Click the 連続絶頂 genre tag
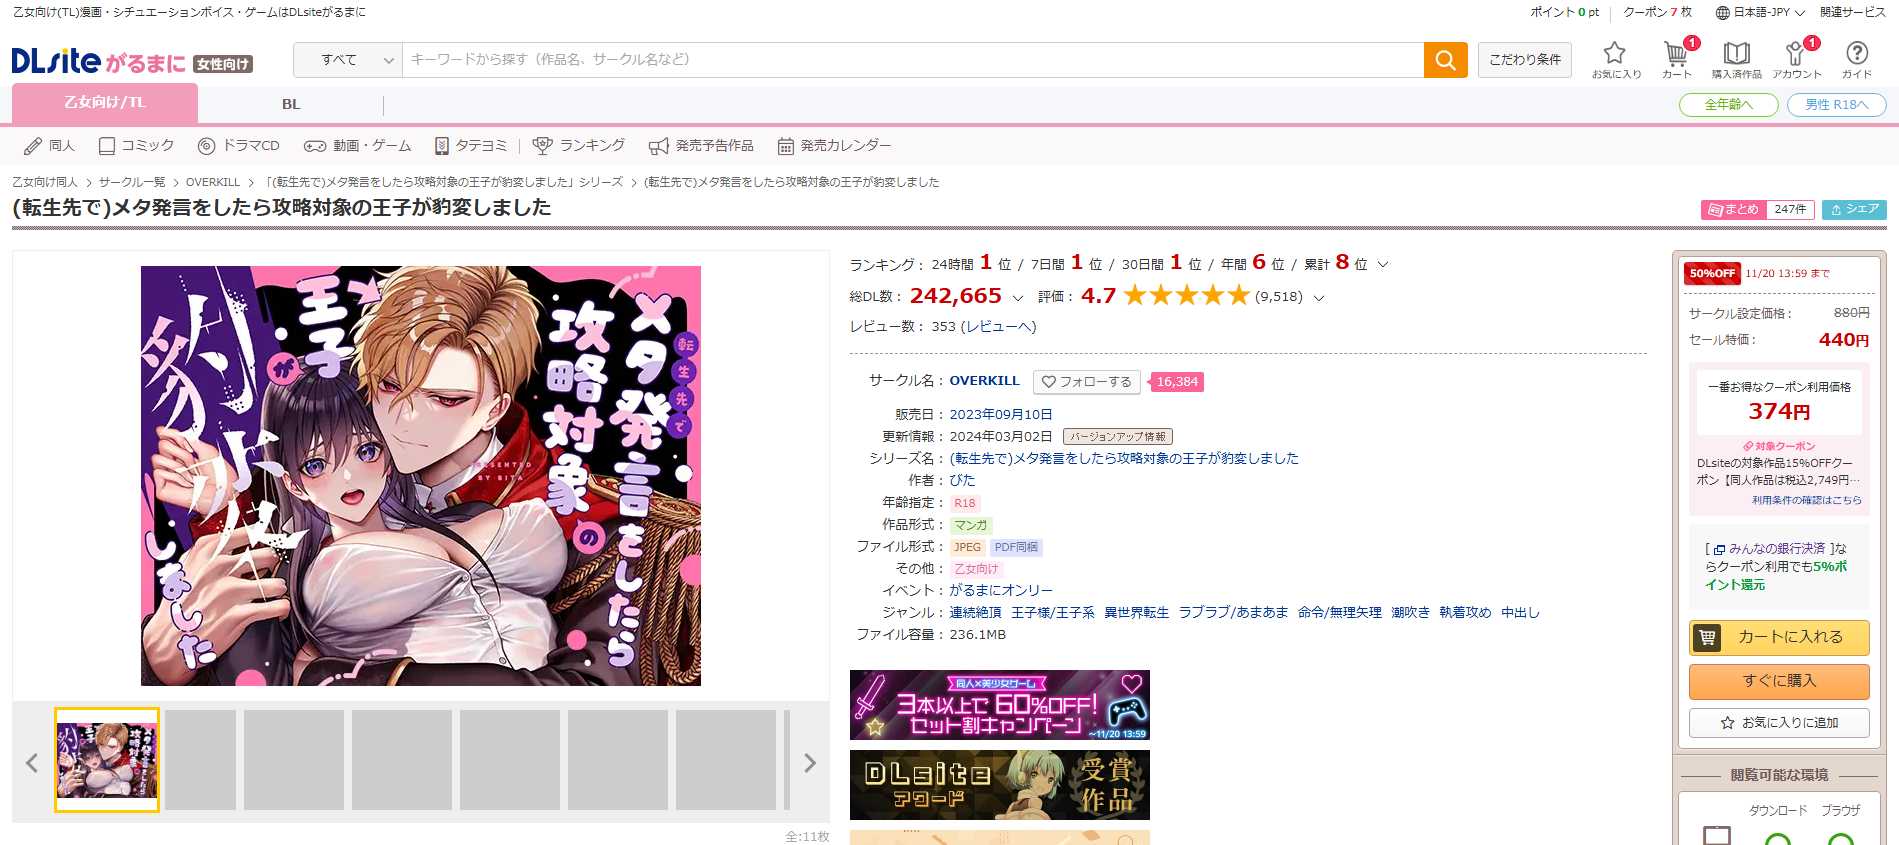The image size is (1899, 845). (975, 613)
